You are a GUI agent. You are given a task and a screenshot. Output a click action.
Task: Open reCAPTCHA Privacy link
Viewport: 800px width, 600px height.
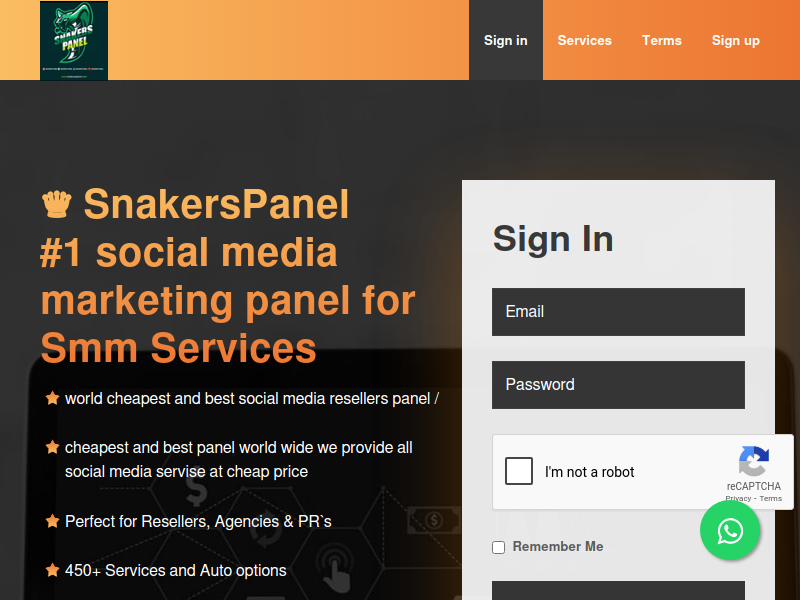[x=738, y=498]
